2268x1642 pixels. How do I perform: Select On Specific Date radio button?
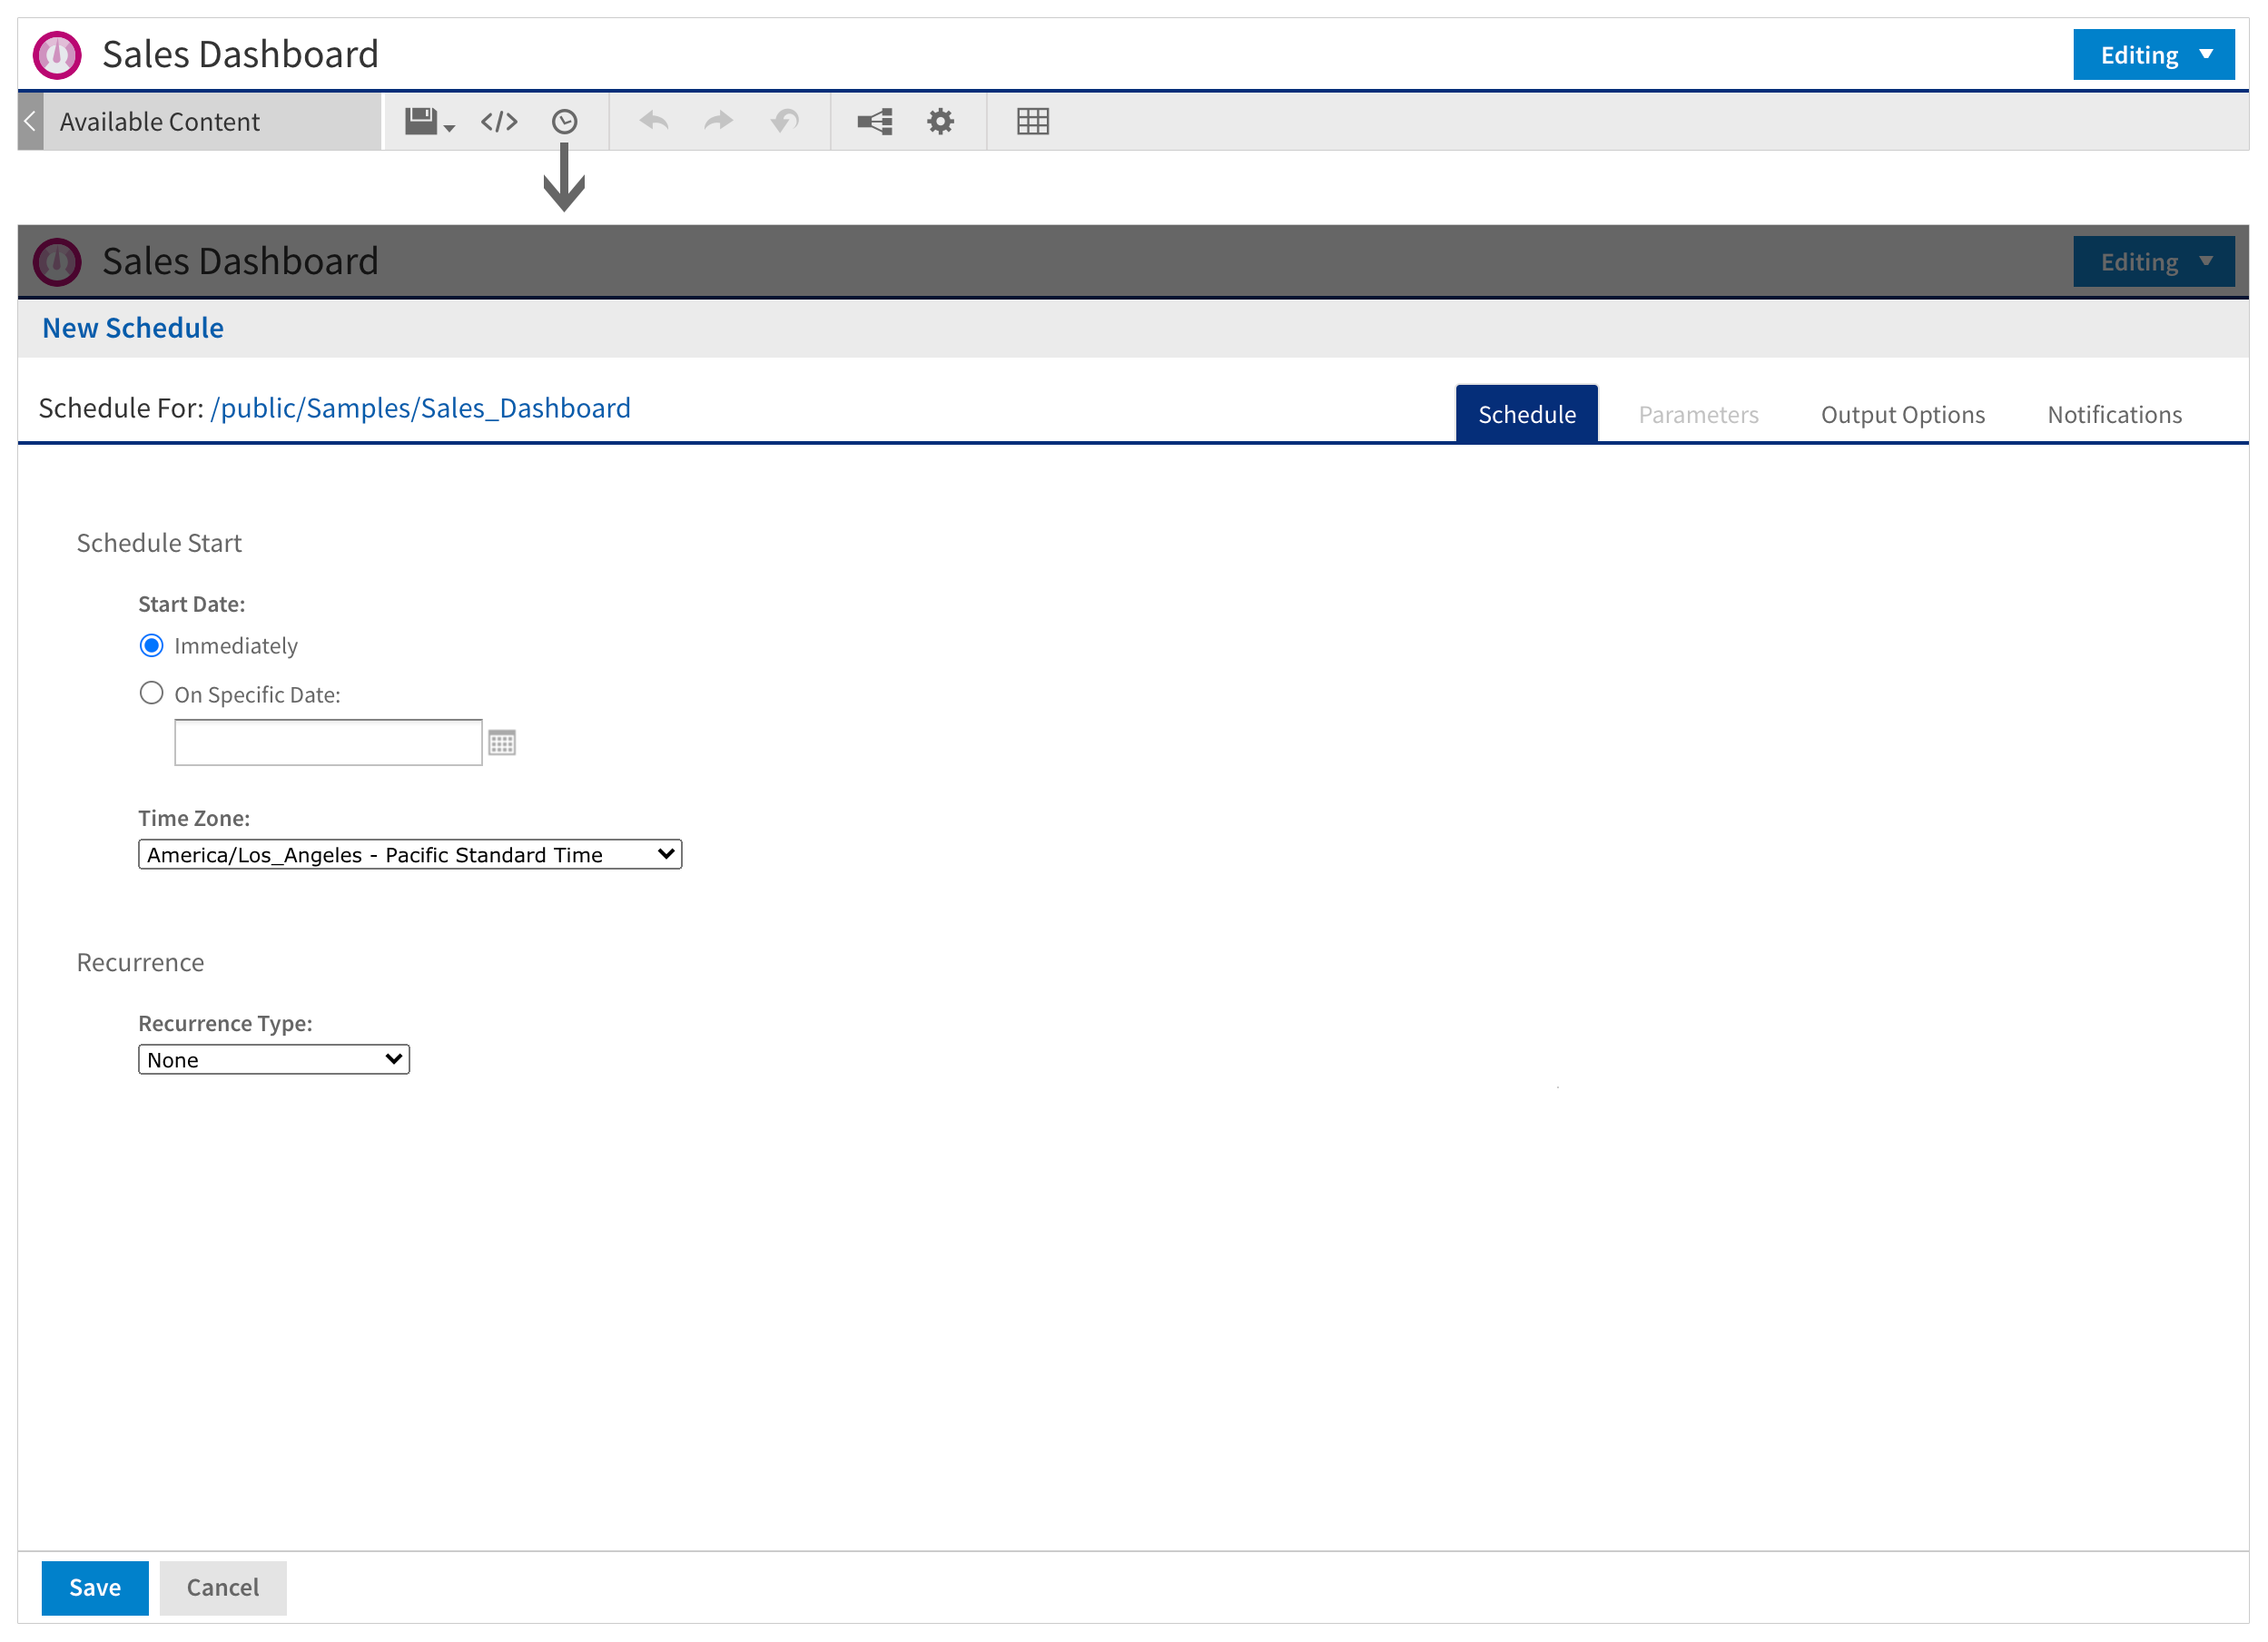pos(151,693)
